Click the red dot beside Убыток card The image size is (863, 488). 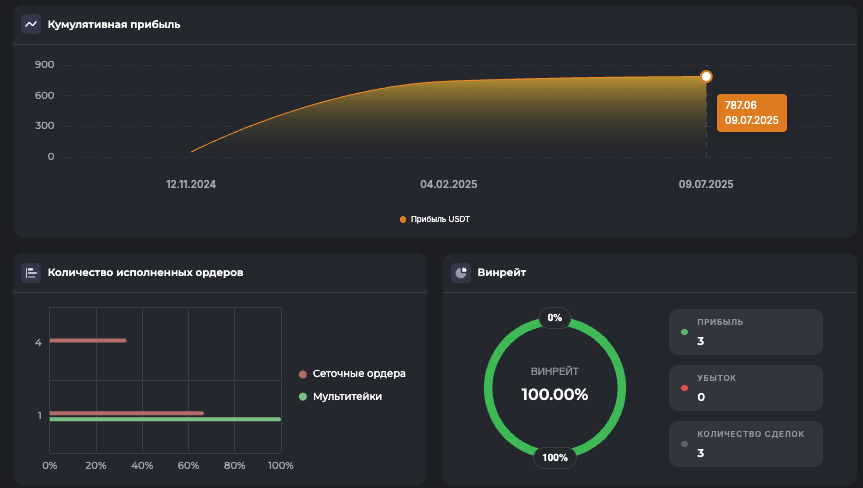point(684,388)
